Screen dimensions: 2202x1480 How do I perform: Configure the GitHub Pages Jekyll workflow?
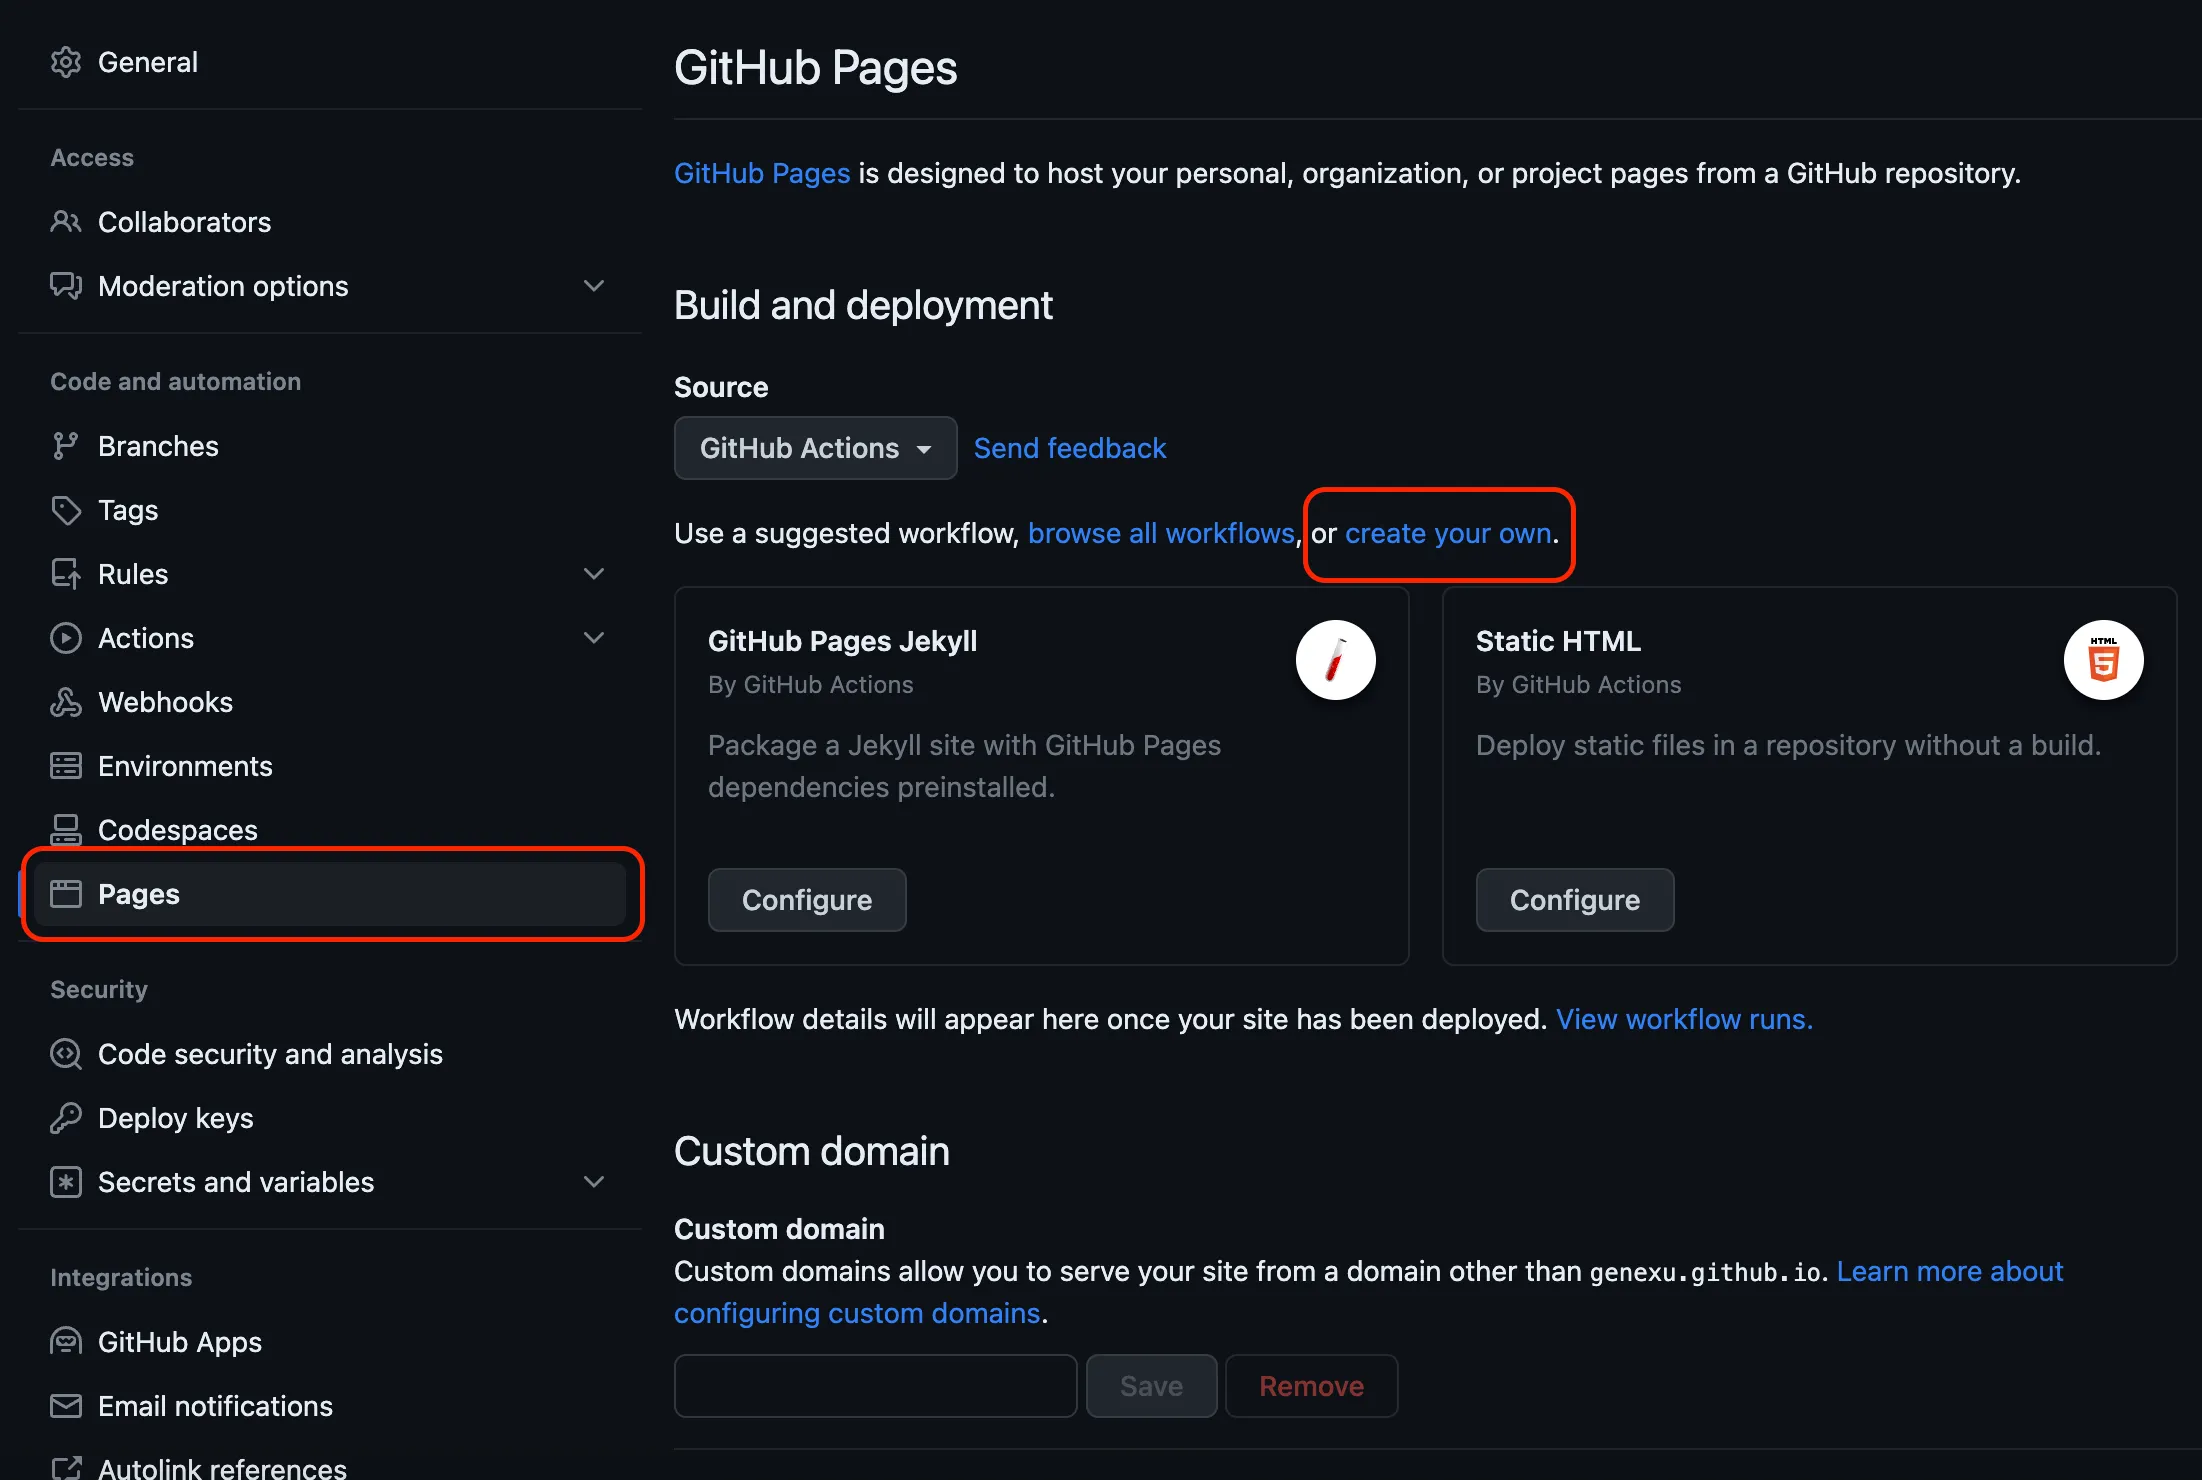807,900
